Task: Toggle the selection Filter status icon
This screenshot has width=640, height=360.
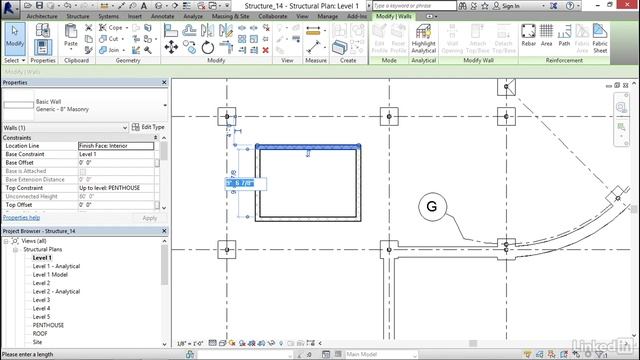Action: 601,354
